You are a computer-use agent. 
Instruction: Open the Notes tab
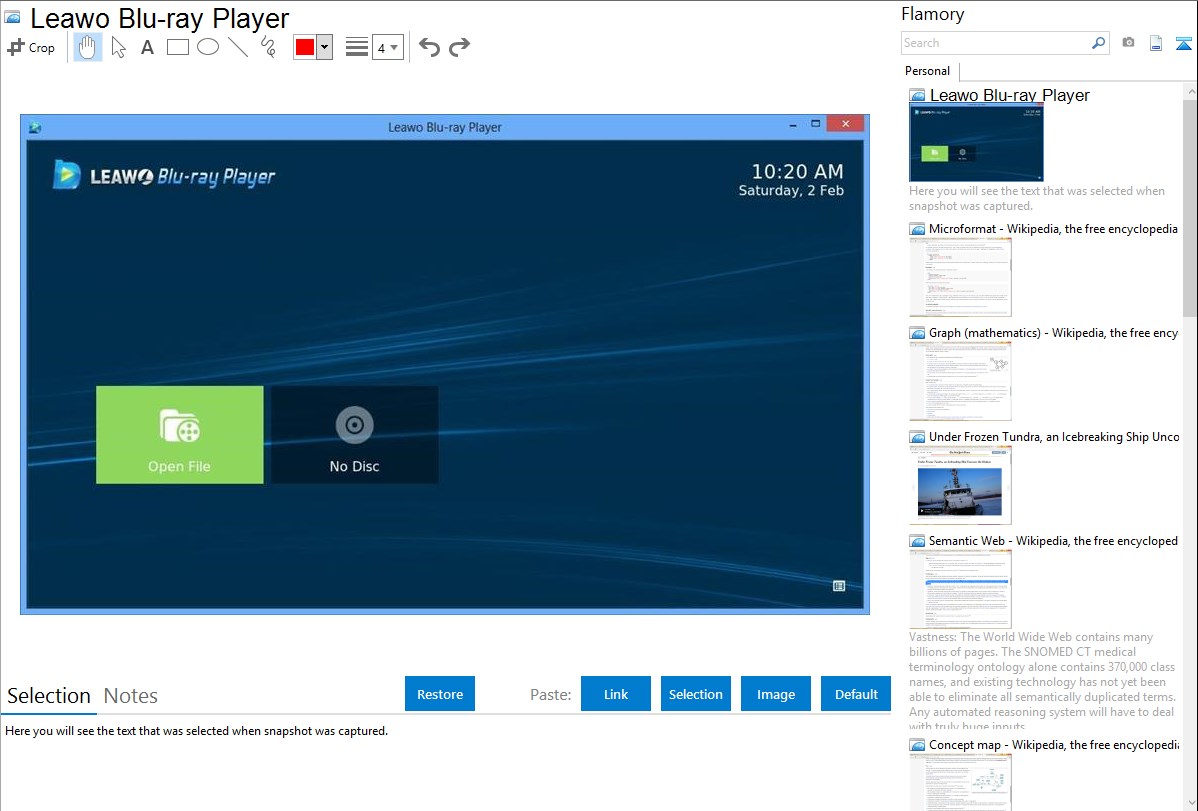pos(131,696)
